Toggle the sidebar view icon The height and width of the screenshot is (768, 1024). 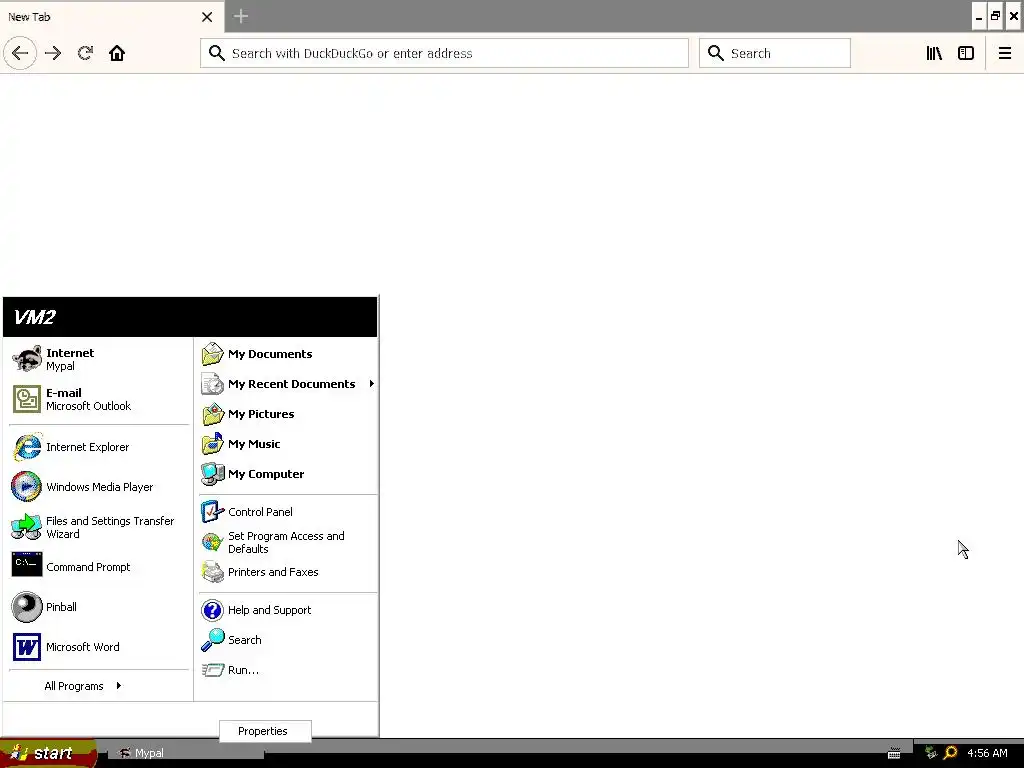point(966,53)
